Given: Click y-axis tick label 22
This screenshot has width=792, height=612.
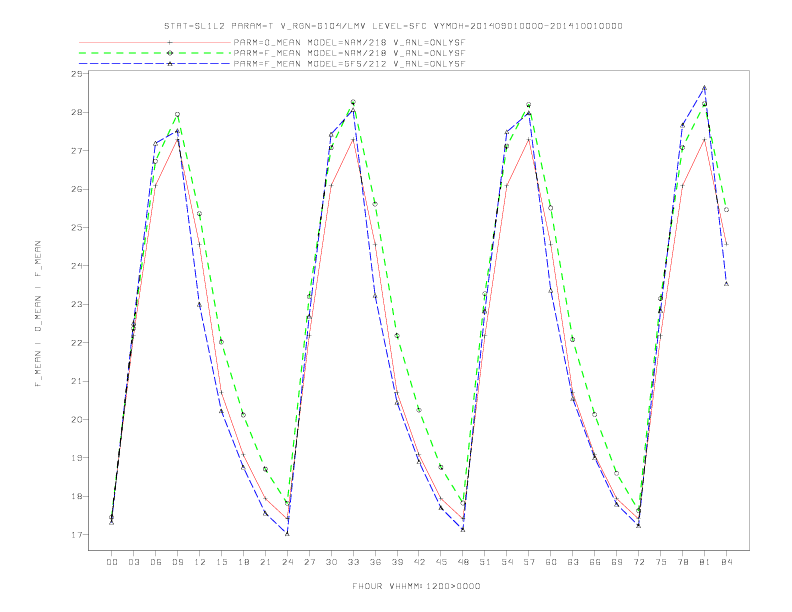Looking at the screenshot, I should pos(77,343).
